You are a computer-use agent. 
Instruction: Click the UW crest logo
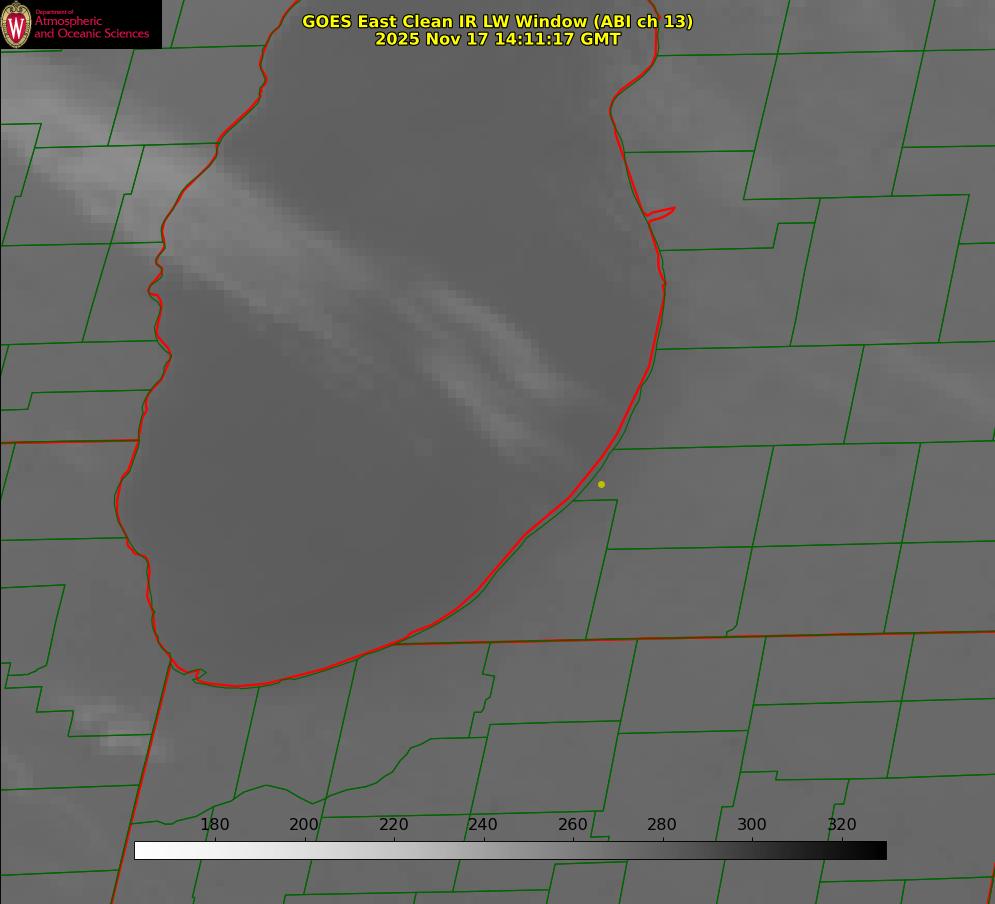[16, 24]
